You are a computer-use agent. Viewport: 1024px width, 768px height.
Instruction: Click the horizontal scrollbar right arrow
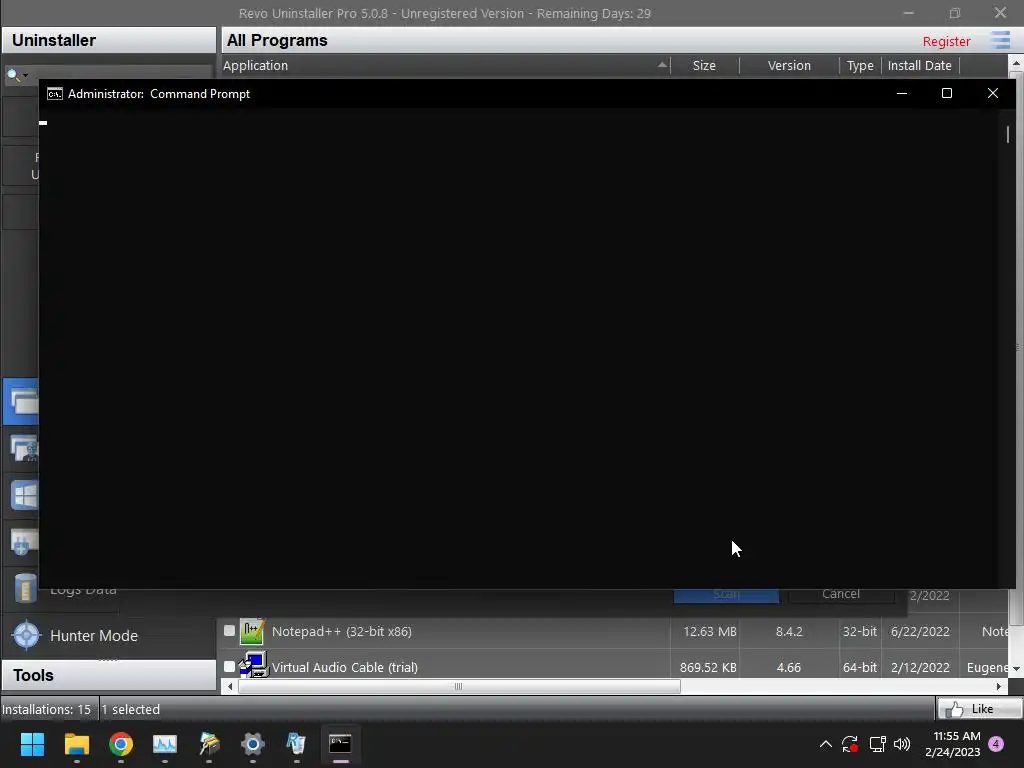click(x=999, y=686)
